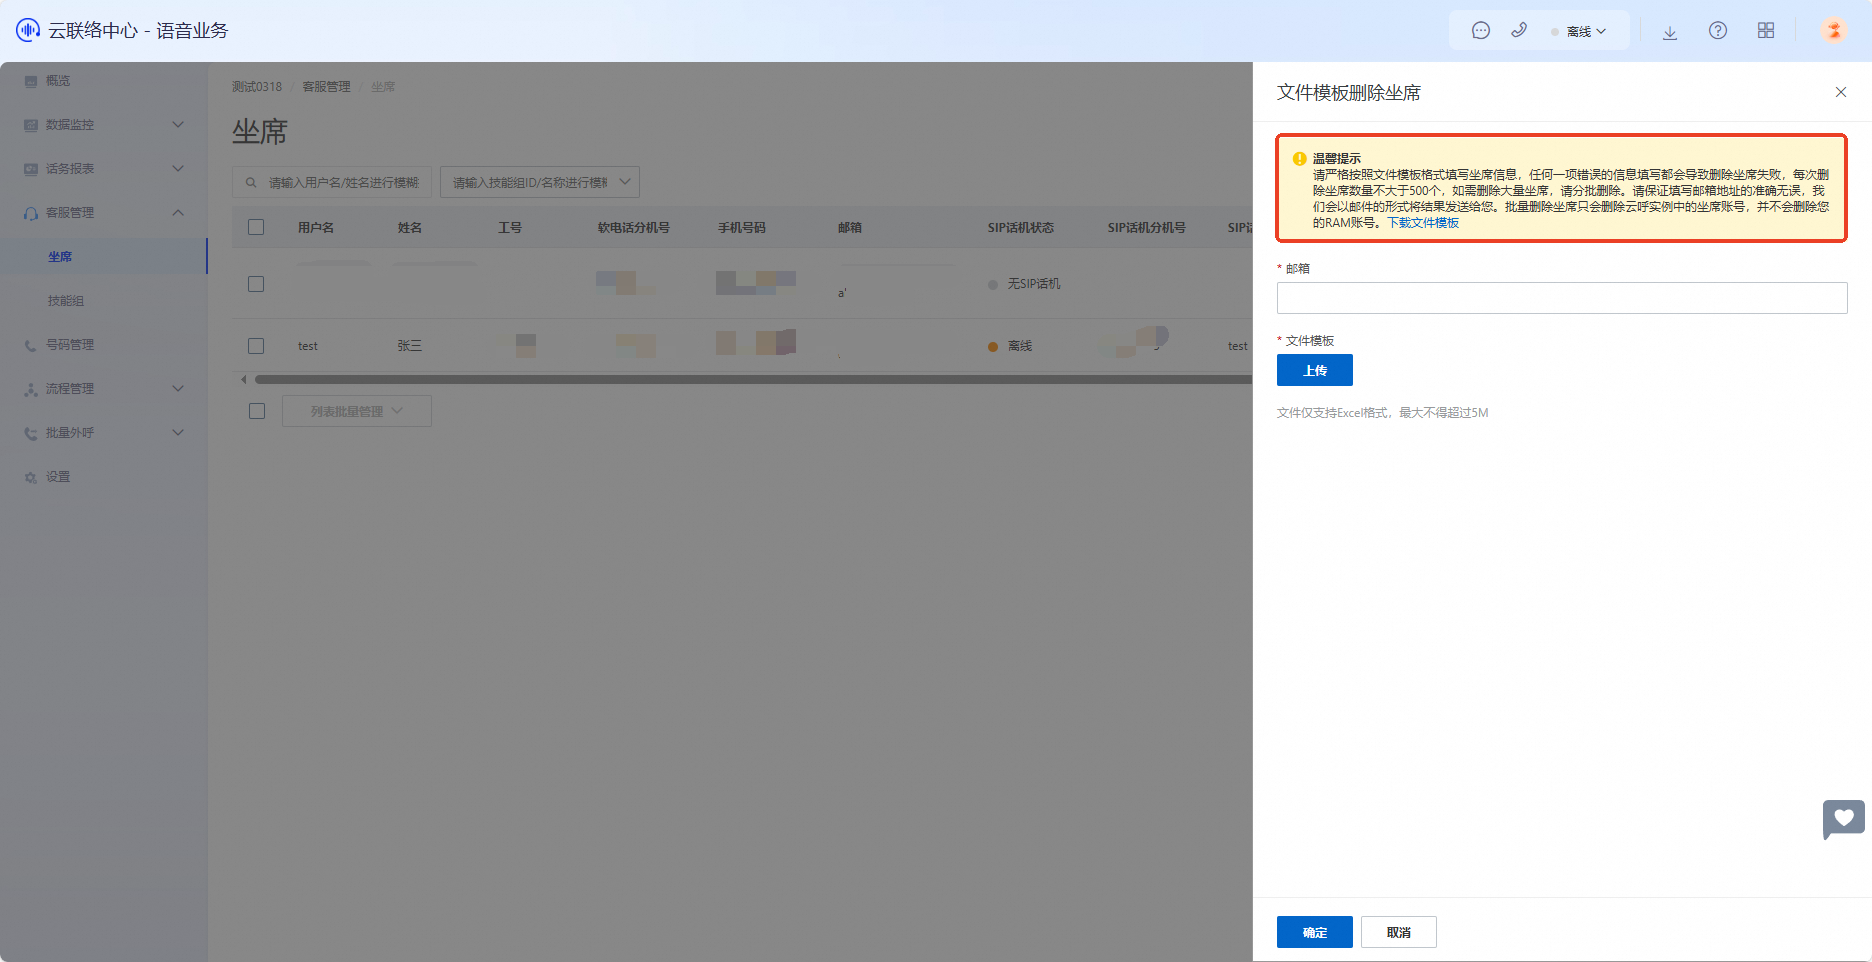Click the 软电话分机号 column header
Viewport: 1872px width, 962px height.
(x=634, y=228)
